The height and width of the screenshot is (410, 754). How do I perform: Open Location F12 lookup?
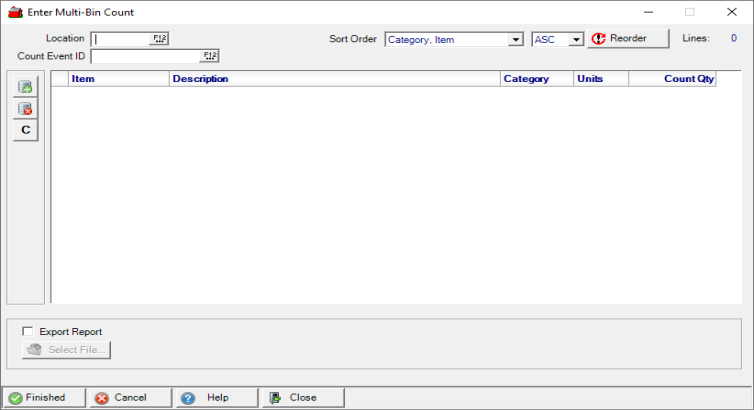(x=160, y=38)
